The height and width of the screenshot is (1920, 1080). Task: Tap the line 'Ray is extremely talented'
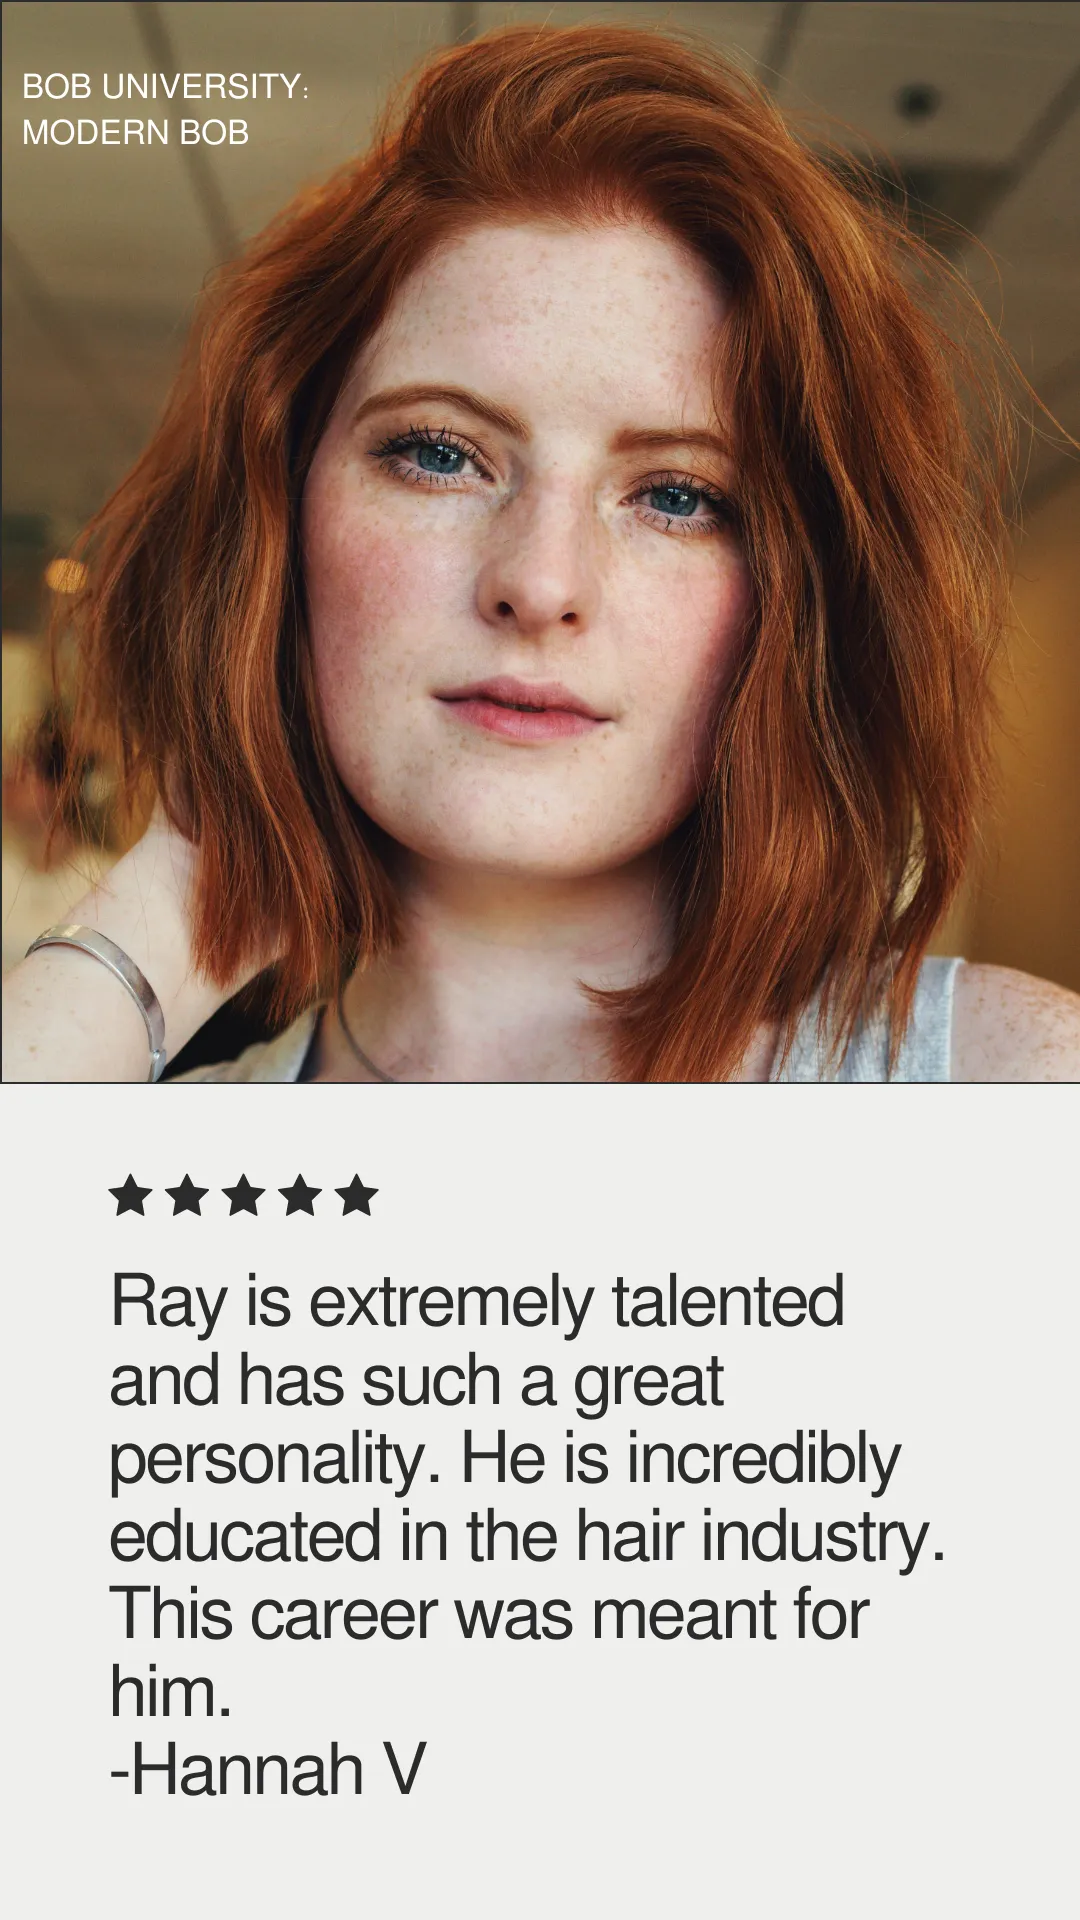point(477,1302)
